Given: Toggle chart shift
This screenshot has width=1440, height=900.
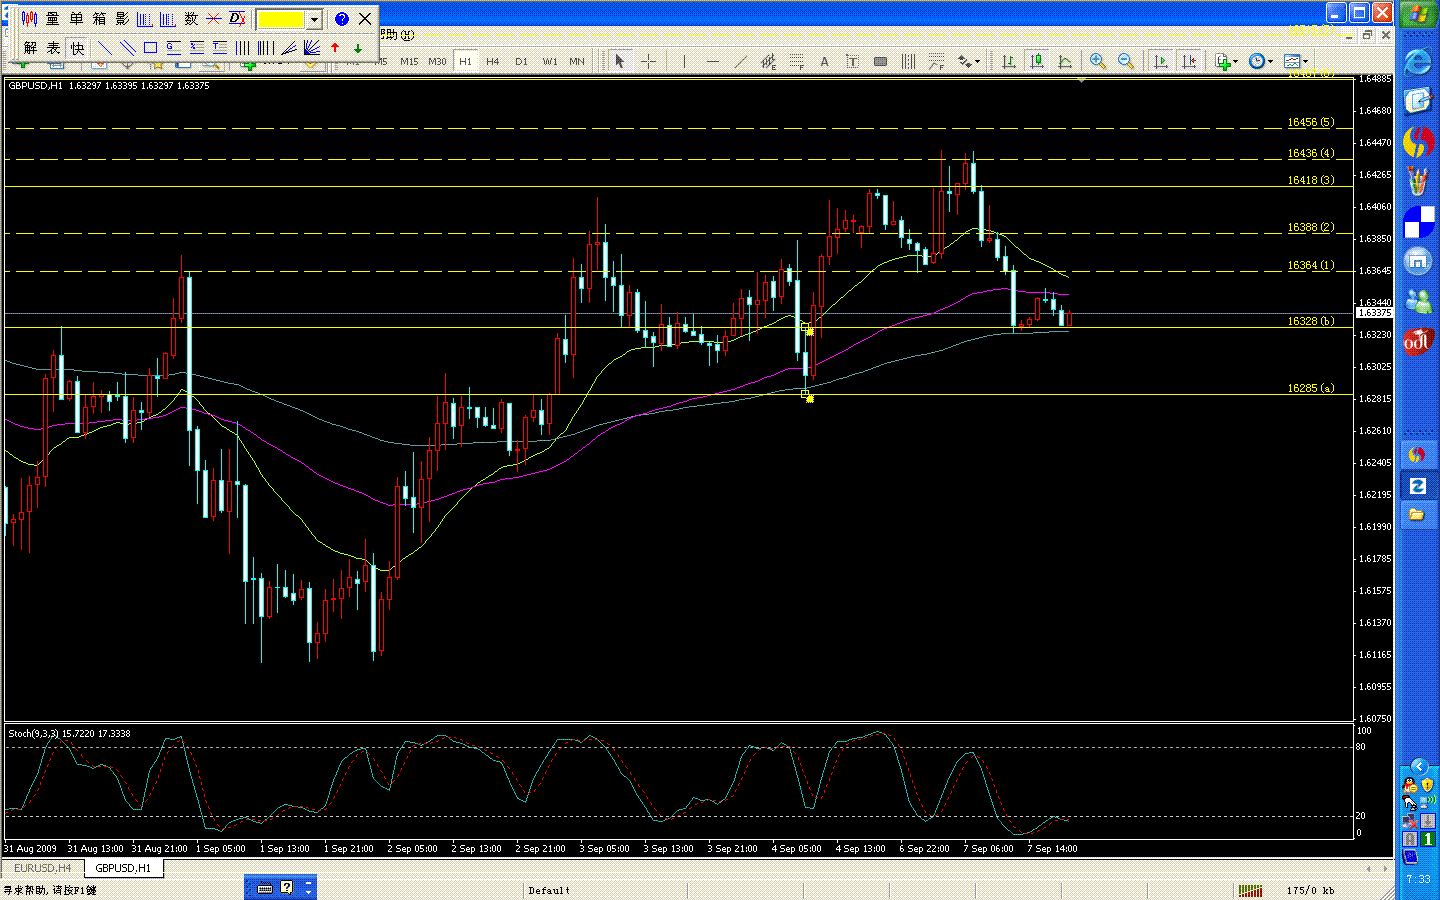Looking at the screenshot, I should click(1188, 62).
